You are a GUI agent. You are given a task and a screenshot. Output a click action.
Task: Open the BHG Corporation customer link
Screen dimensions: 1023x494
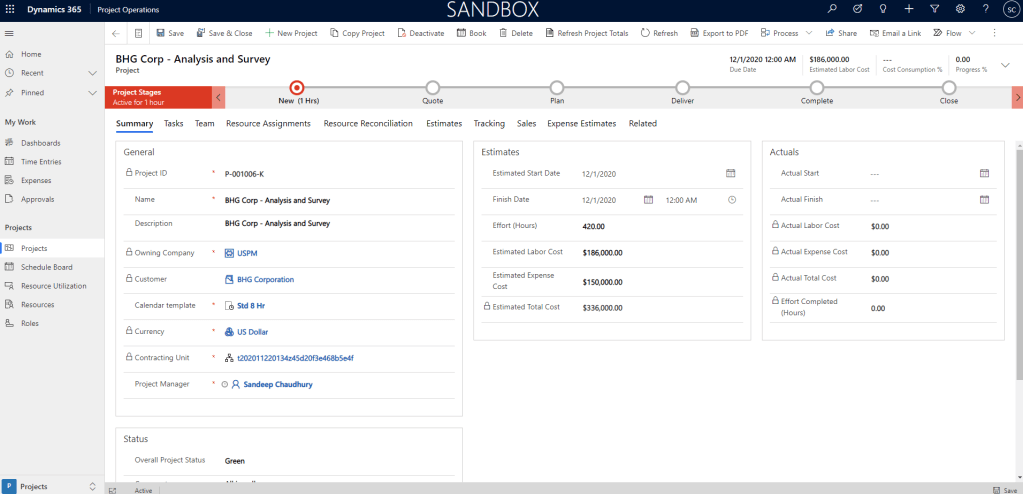[265, 279]
